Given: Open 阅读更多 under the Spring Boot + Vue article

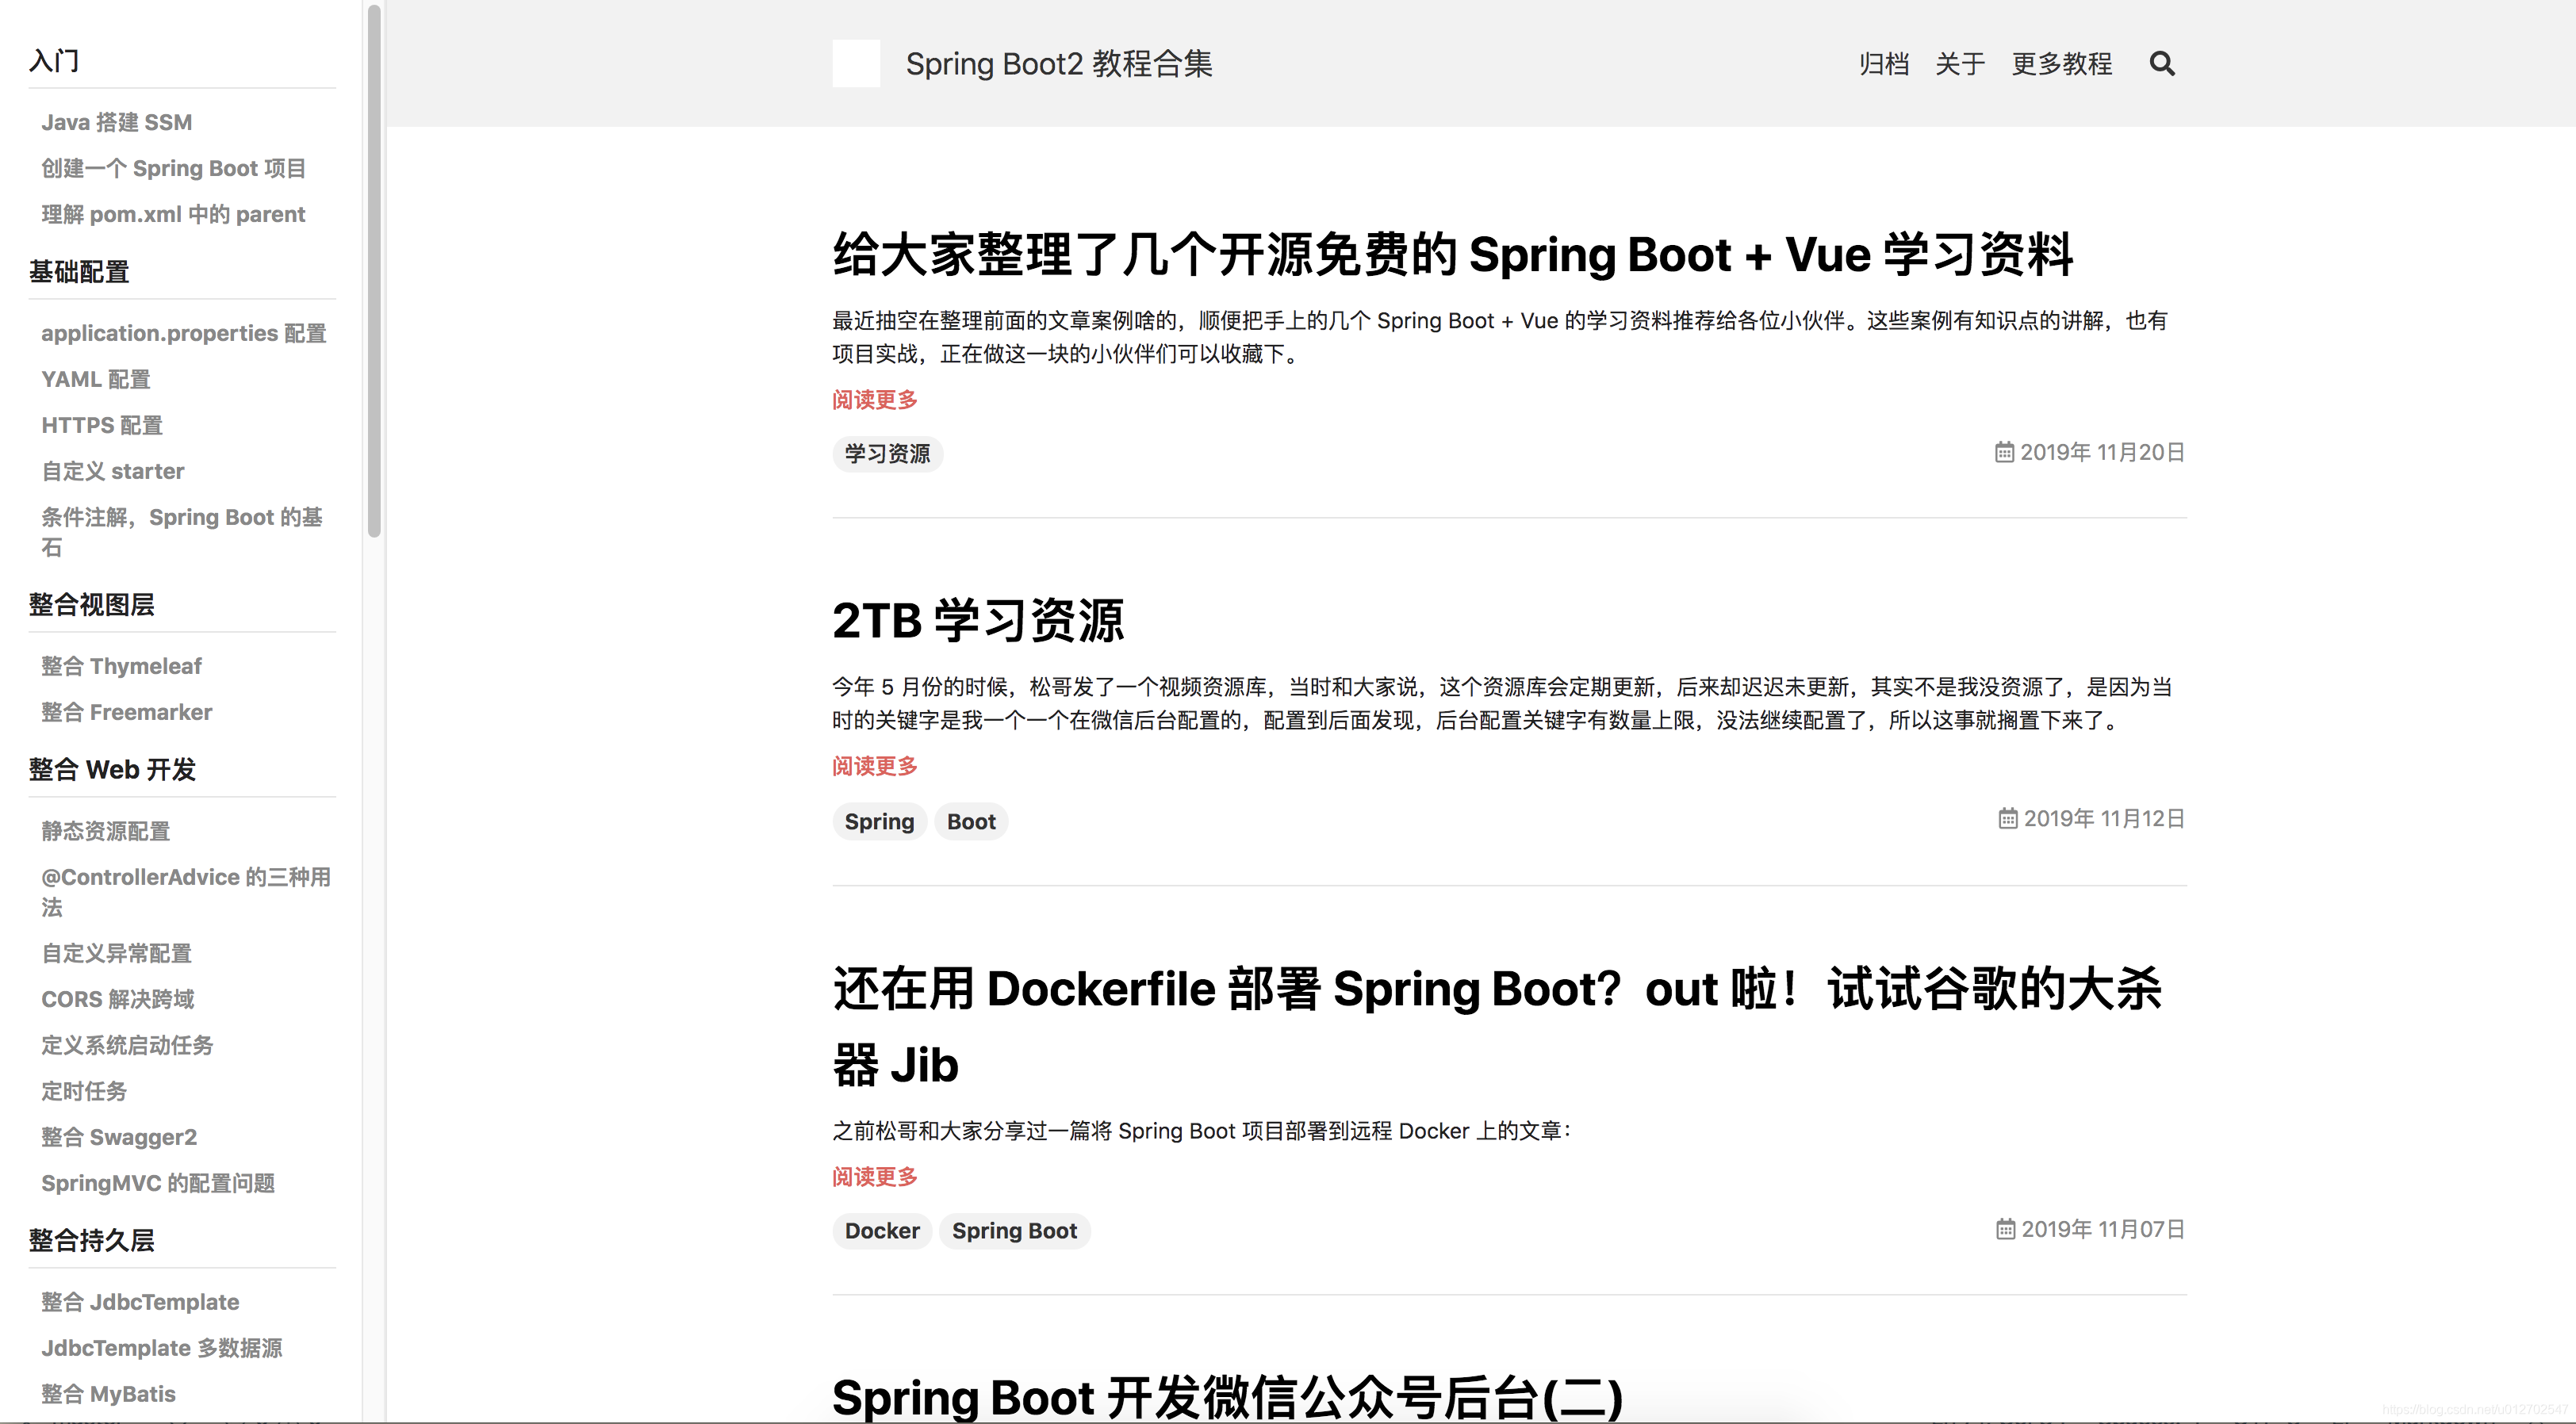Looking at the screenshot, I should (x=873, y=400).
